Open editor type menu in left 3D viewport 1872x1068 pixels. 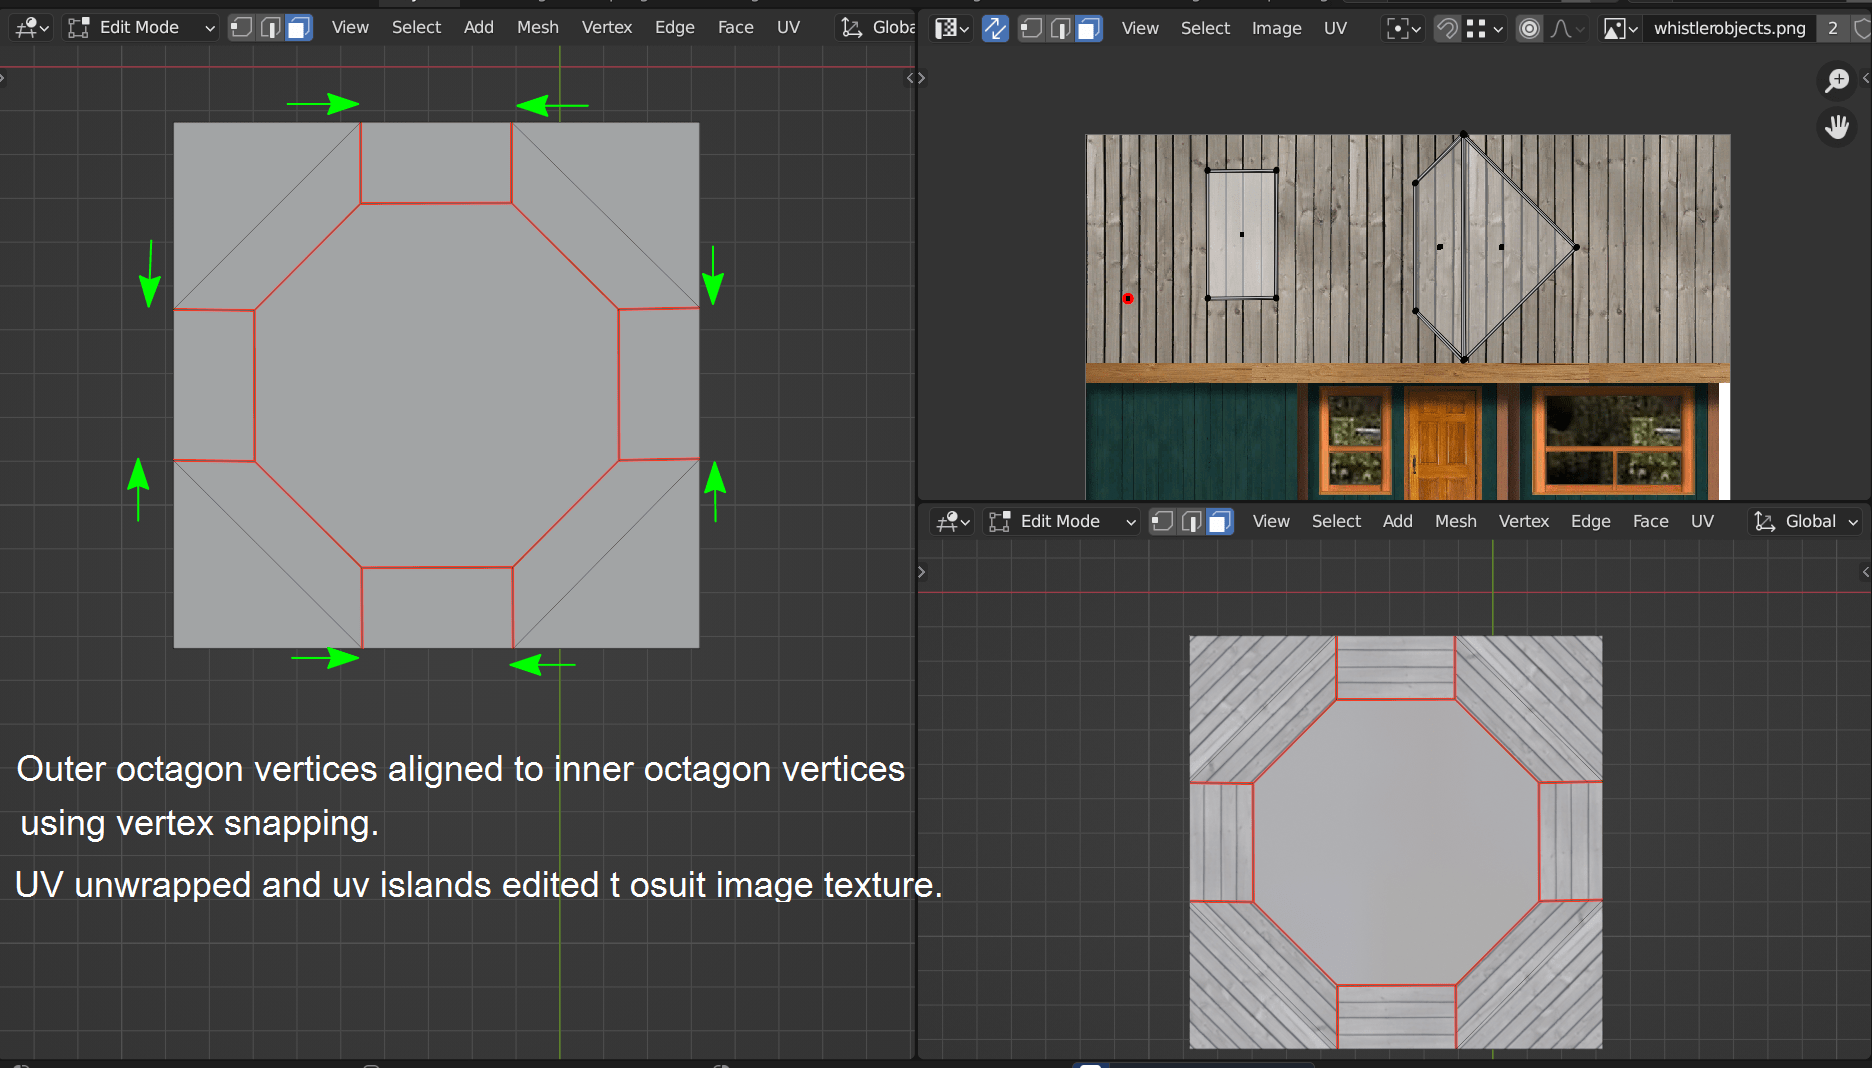point(32,28)
